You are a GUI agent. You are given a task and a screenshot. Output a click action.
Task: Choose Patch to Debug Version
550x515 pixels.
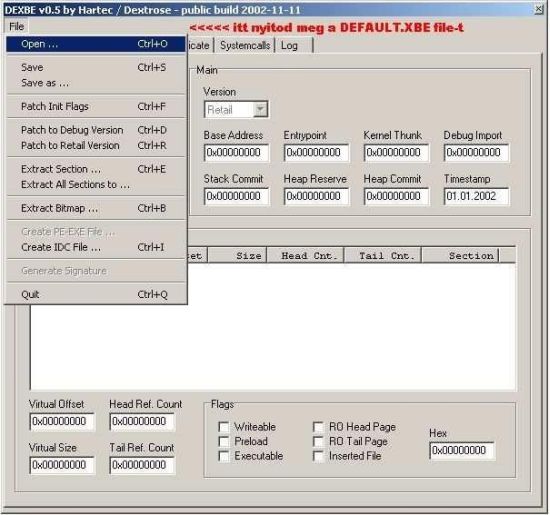[x=95, y=130]
